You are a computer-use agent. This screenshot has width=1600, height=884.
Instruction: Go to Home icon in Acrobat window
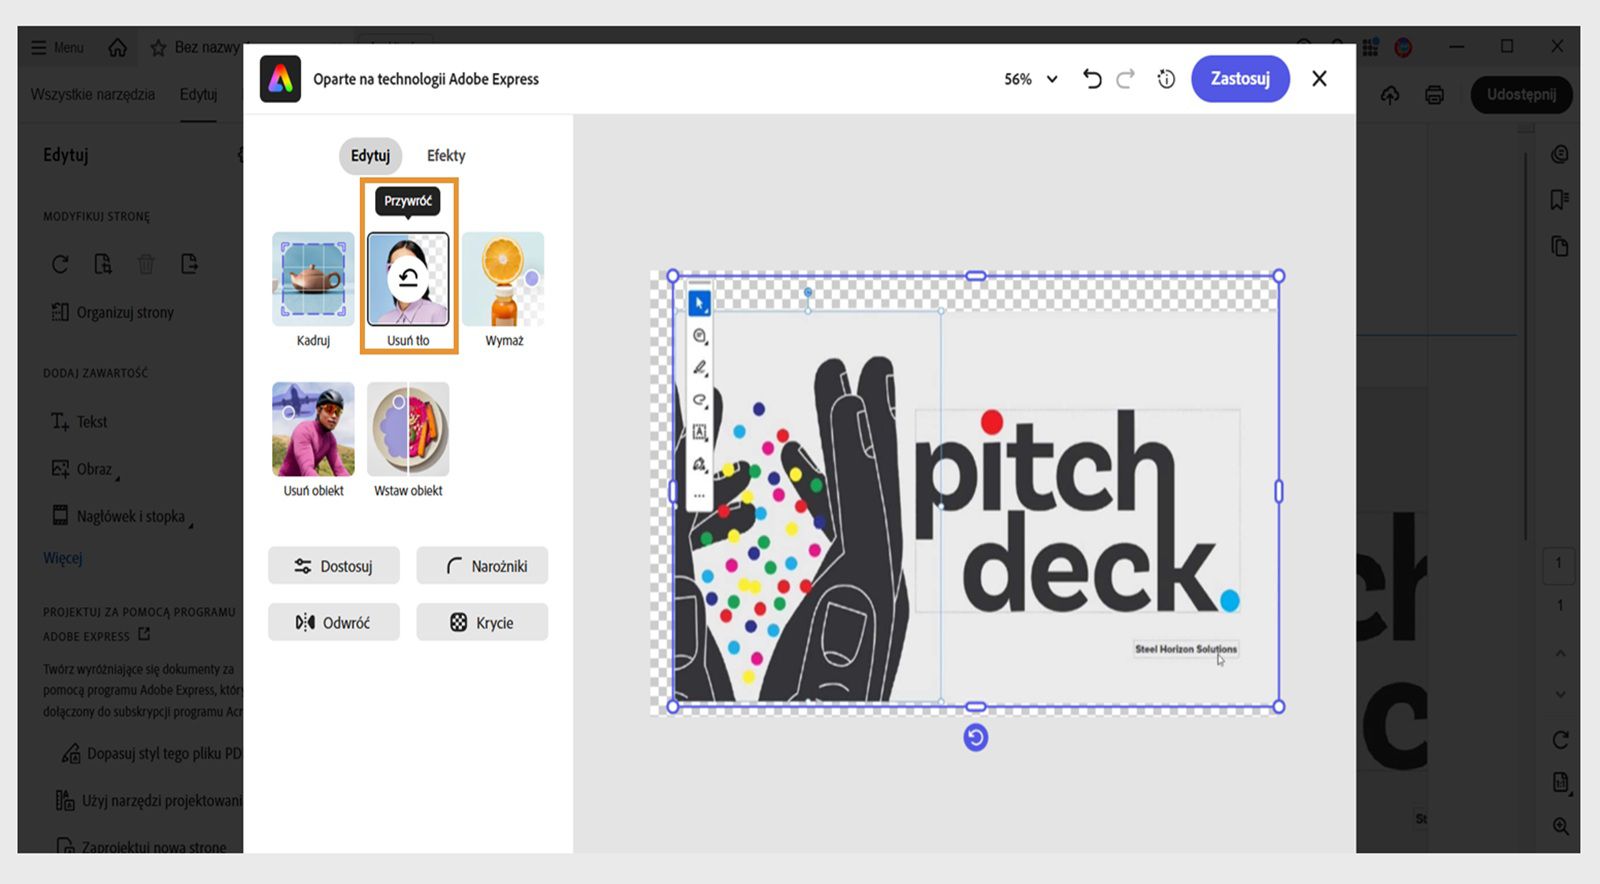118,47
